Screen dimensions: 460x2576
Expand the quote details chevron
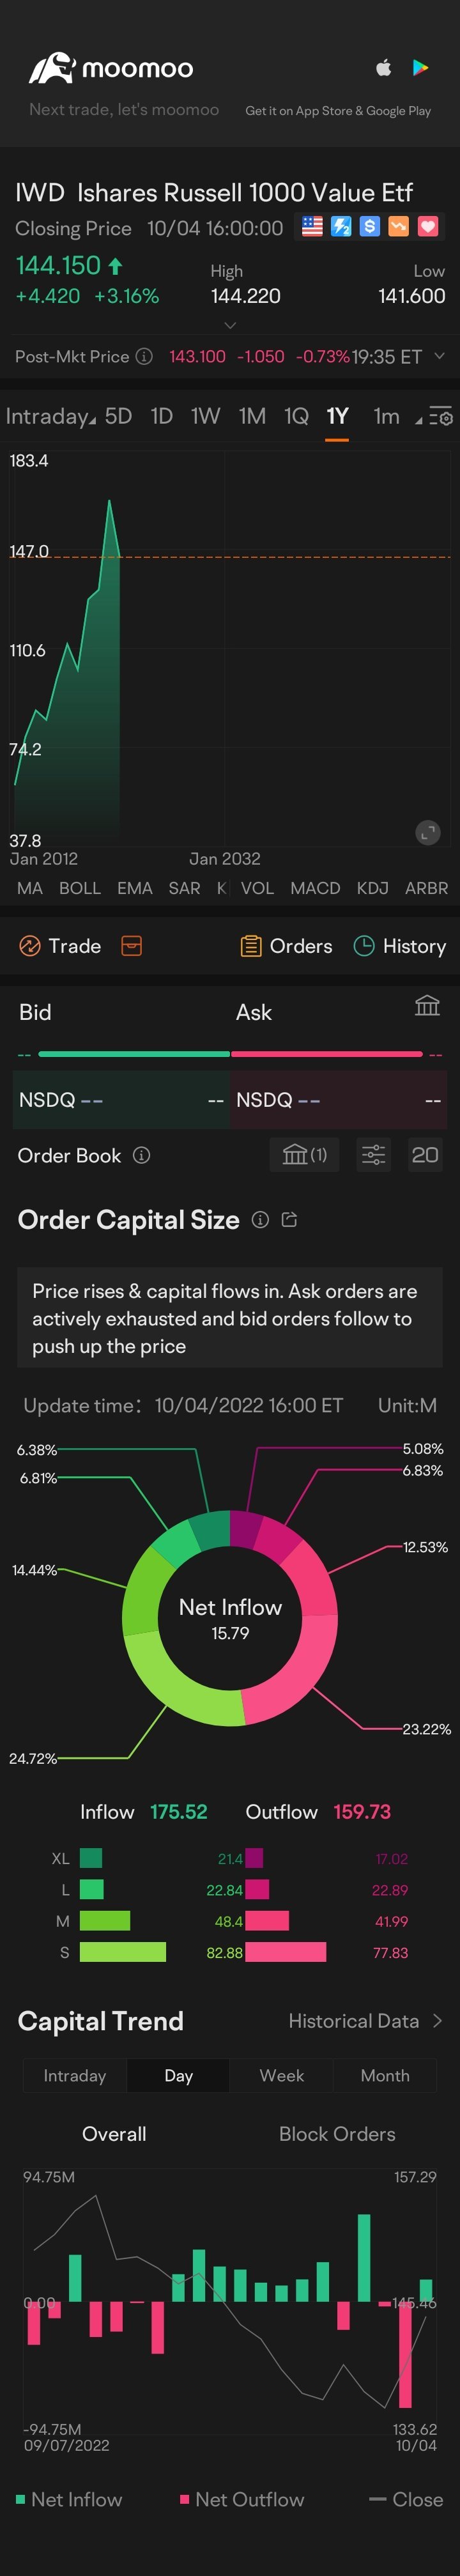pyautogui.click(x=230, y=325)
